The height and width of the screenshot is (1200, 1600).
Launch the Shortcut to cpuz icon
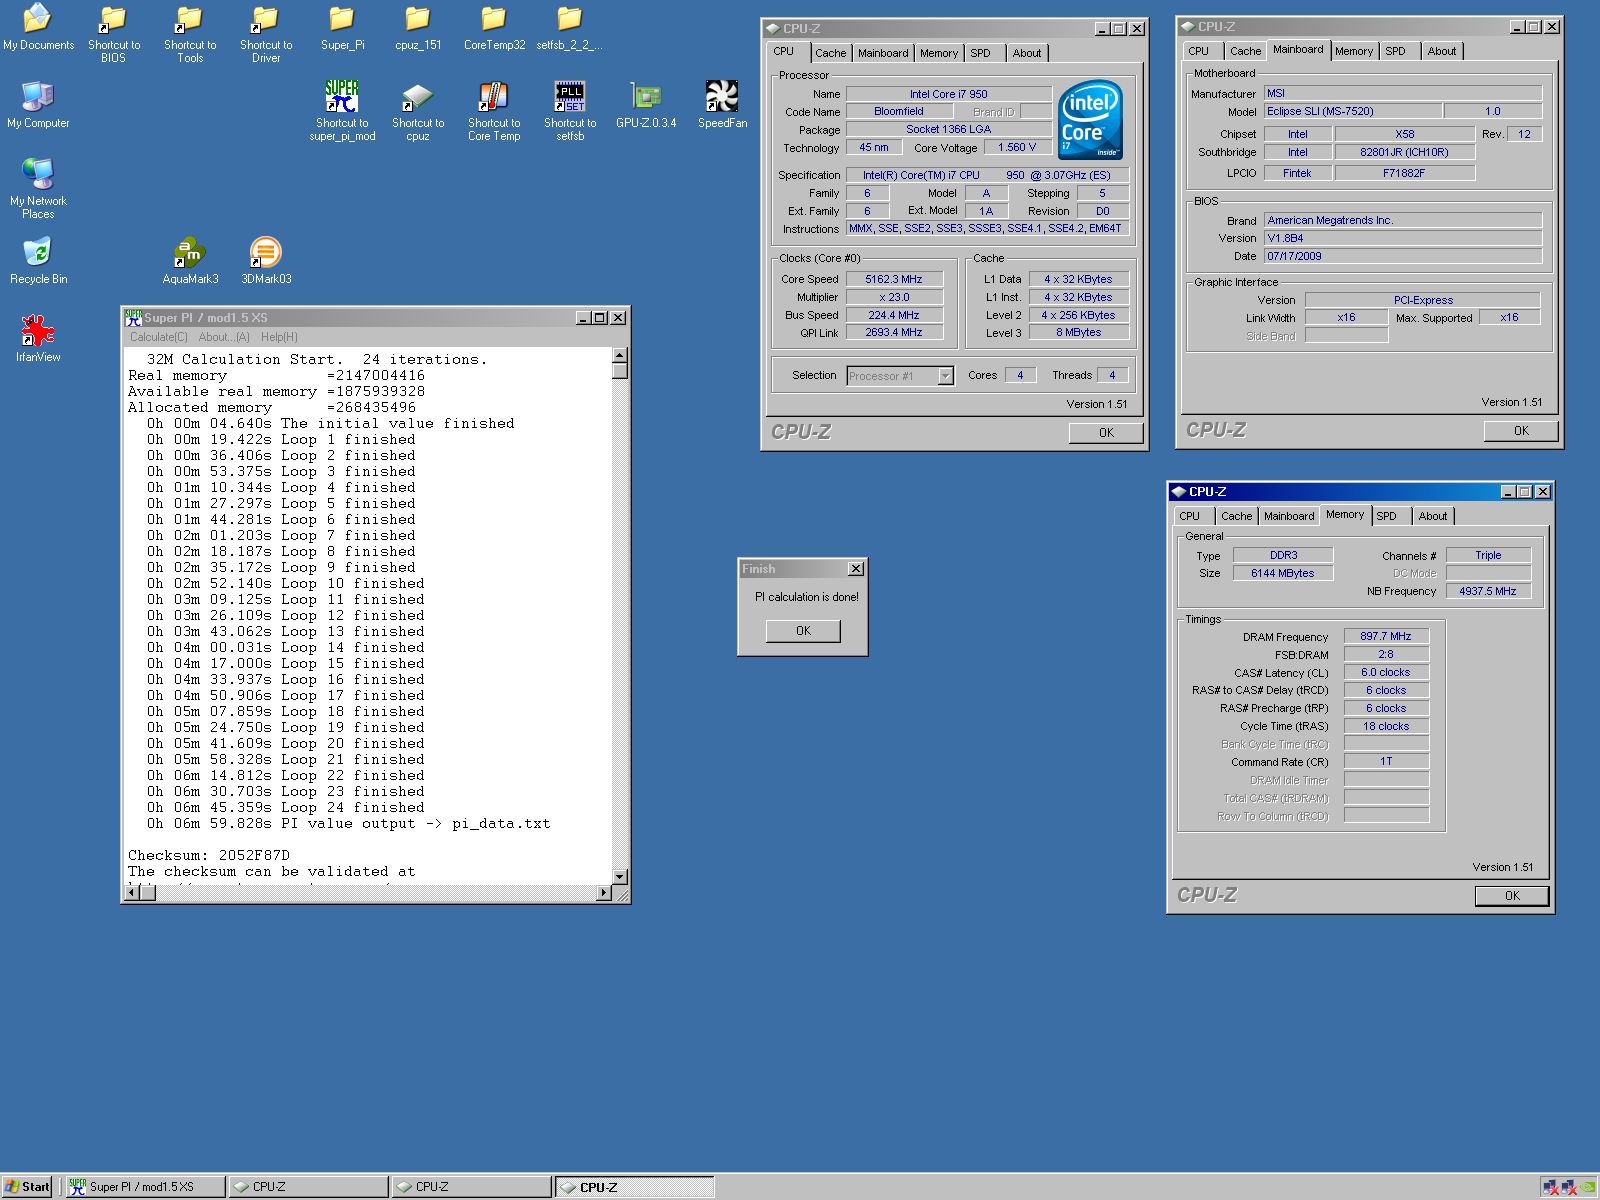pos(418,111)
